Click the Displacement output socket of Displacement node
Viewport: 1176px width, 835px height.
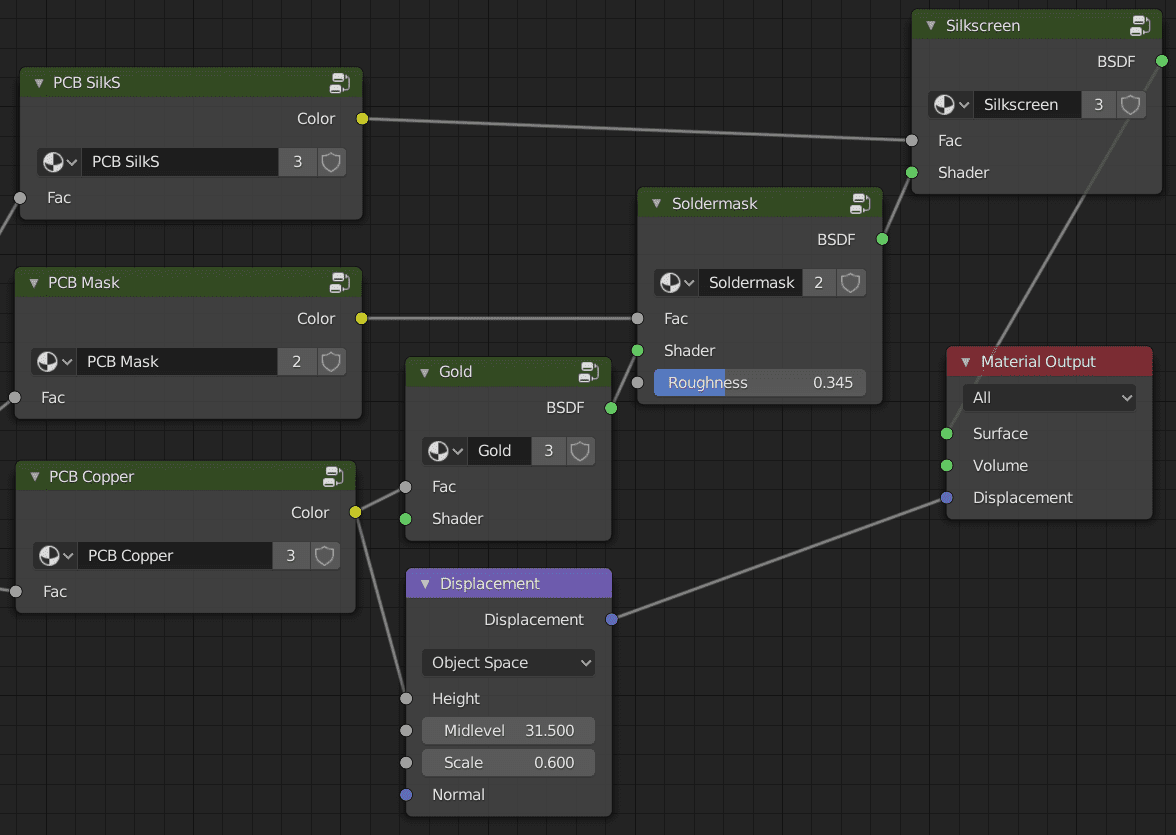point(612,619)
